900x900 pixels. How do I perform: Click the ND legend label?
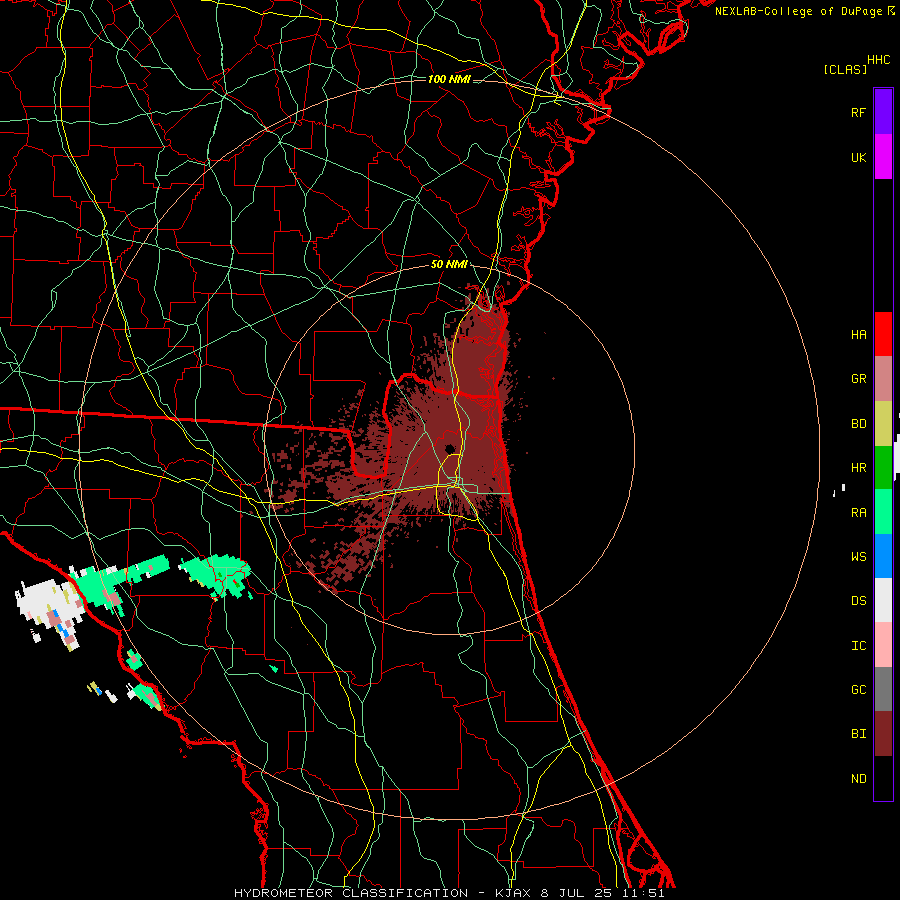859,779
